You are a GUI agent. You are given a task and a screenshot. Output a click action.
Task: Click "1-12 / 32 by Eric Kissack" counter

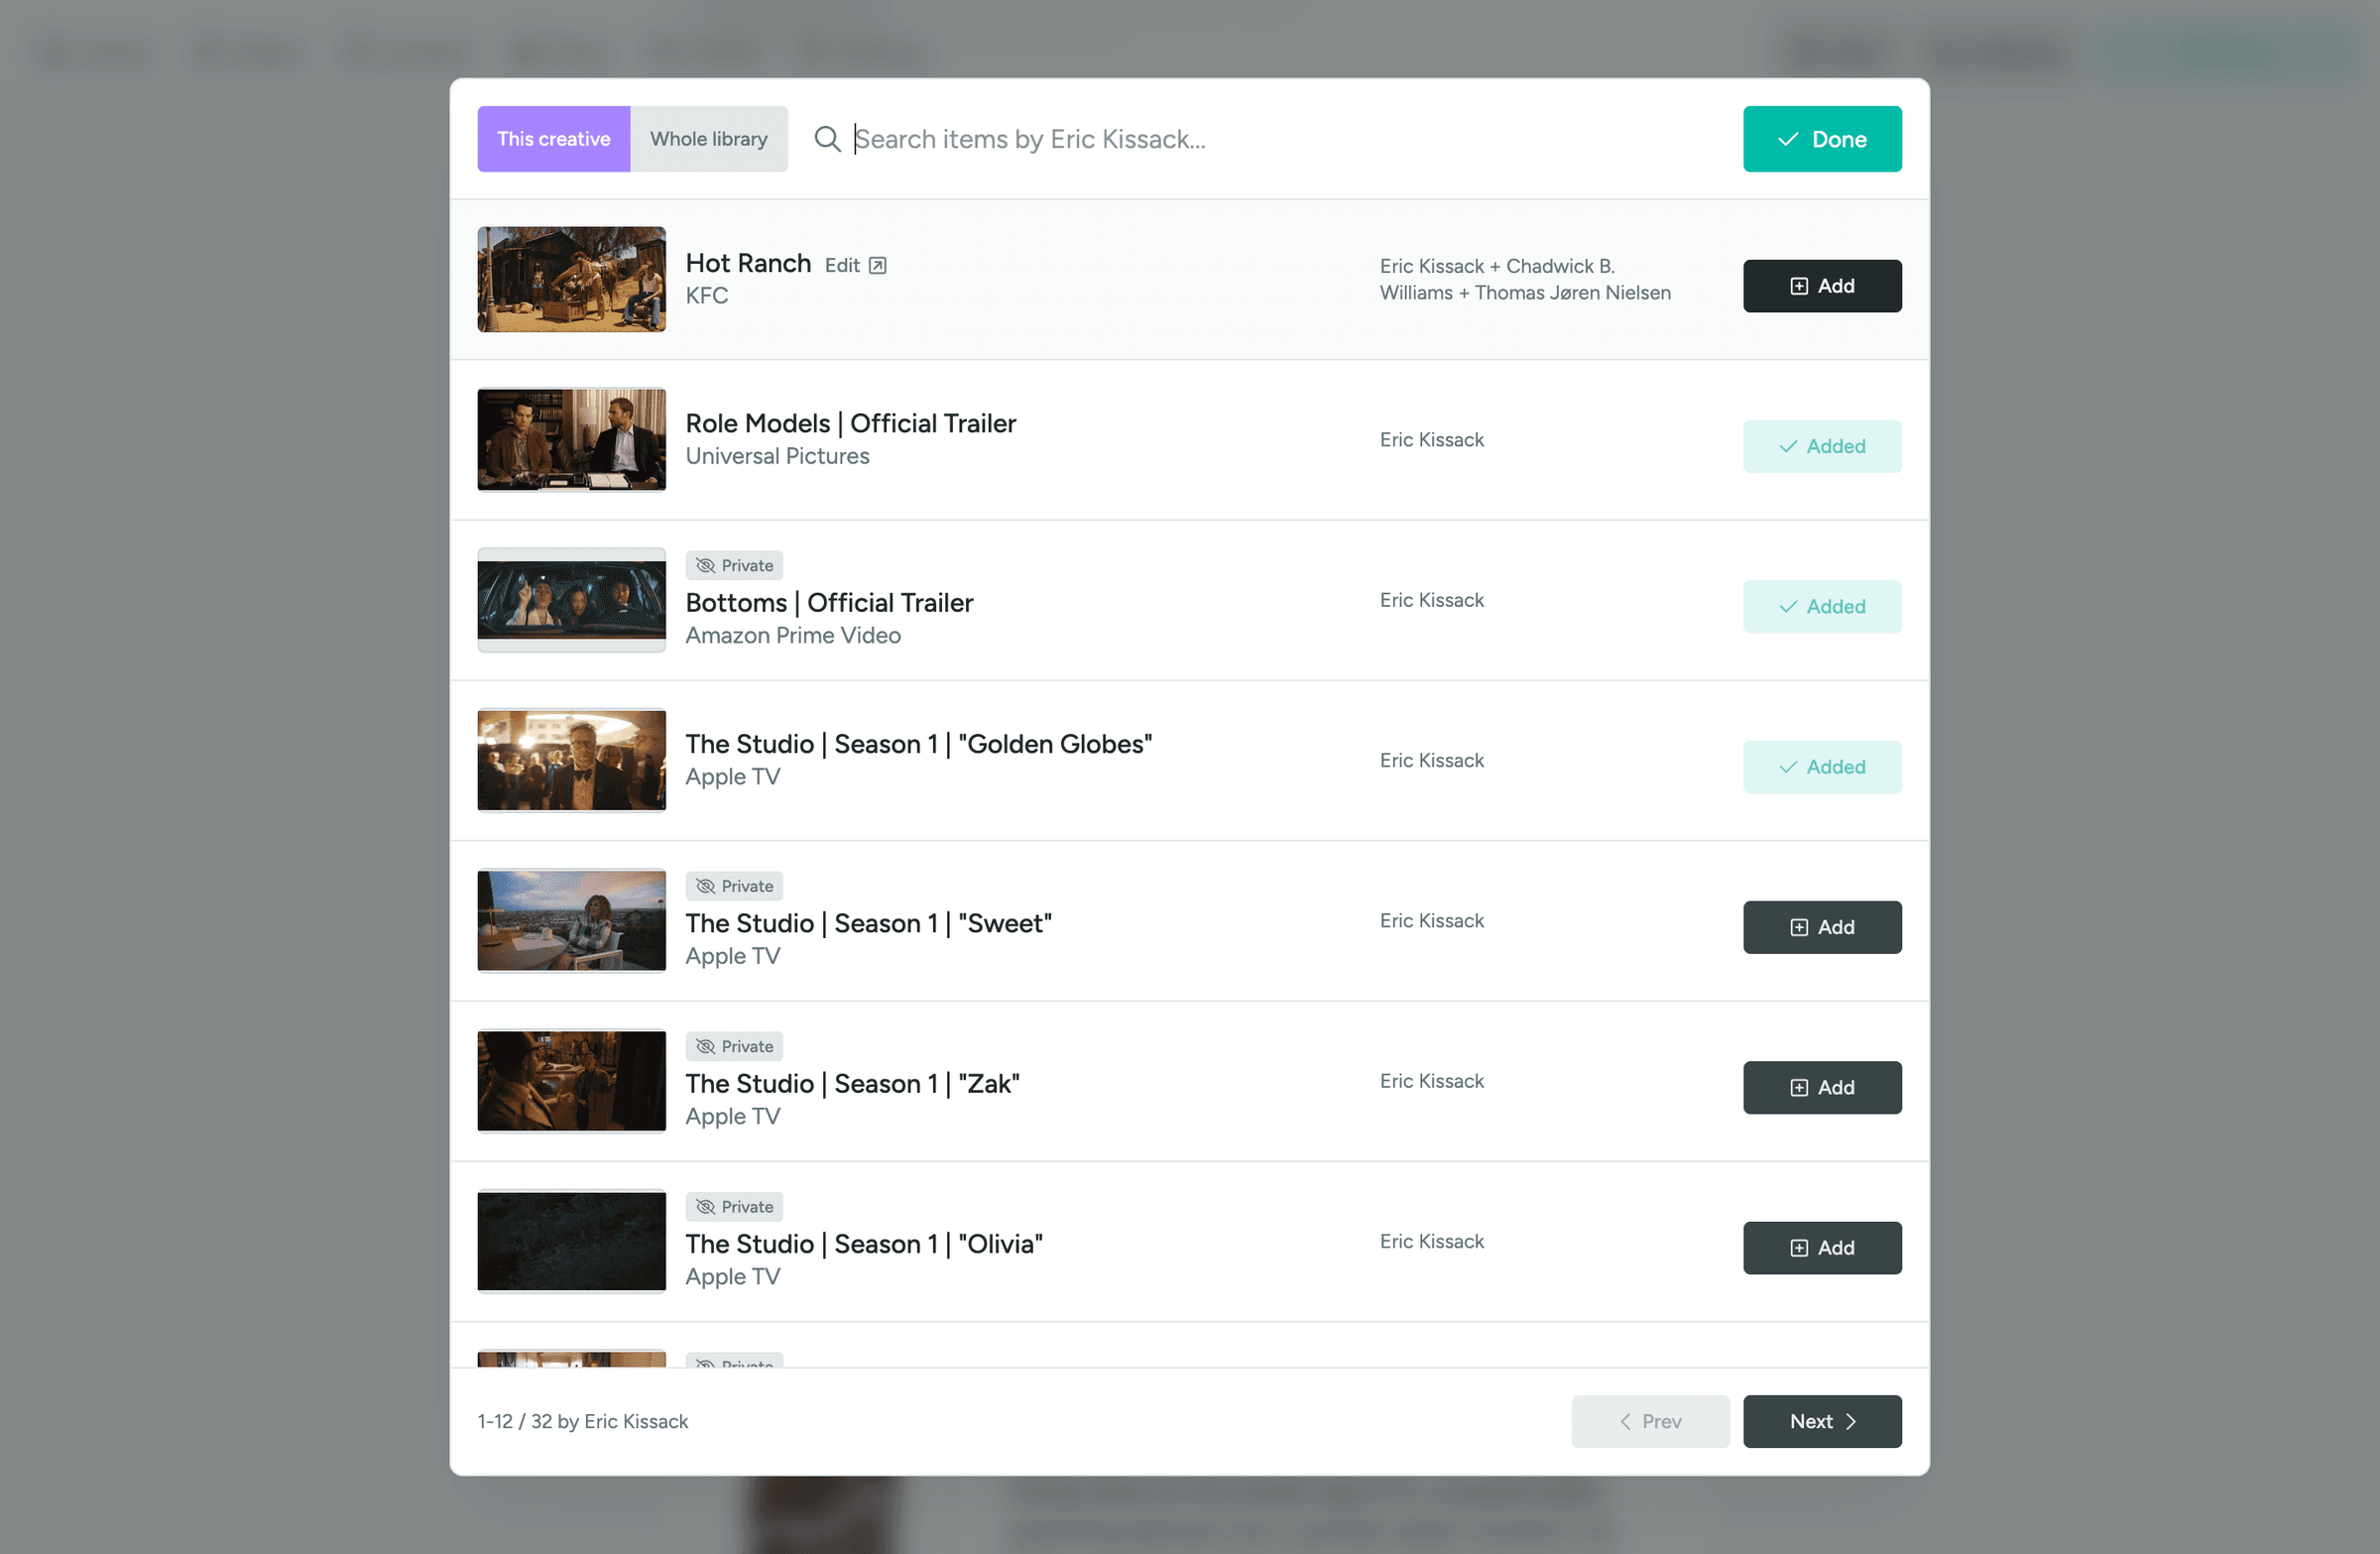coord(583,1421)
